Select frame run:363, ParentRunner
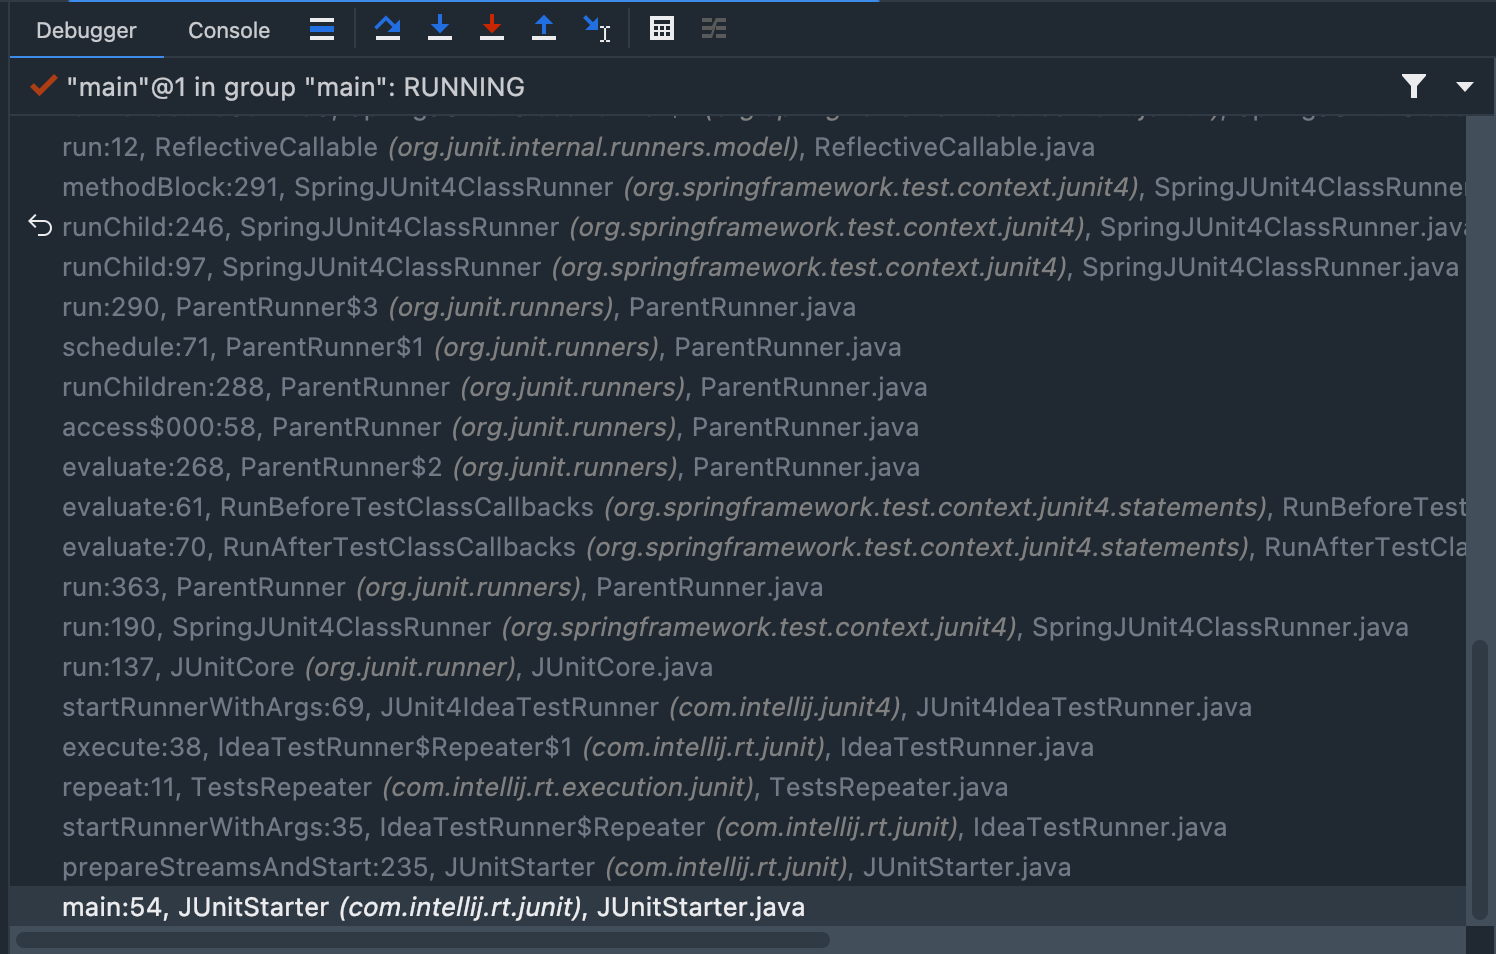The height and width of the screenshot is (954, 1496). click(738, 587)
